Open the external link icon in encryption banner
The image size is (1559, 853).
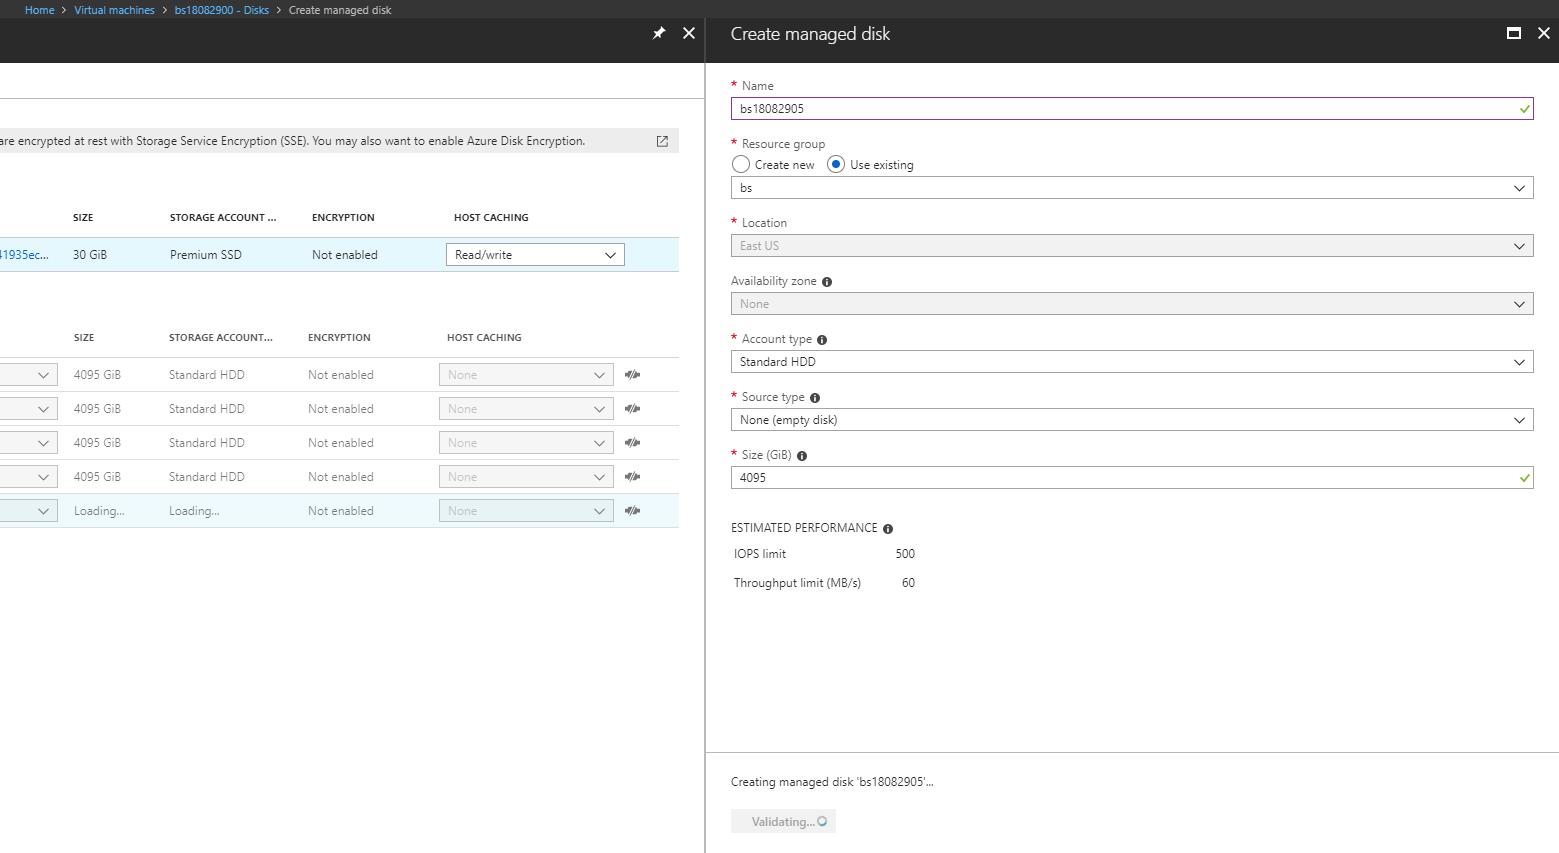[x=662, y=141]
